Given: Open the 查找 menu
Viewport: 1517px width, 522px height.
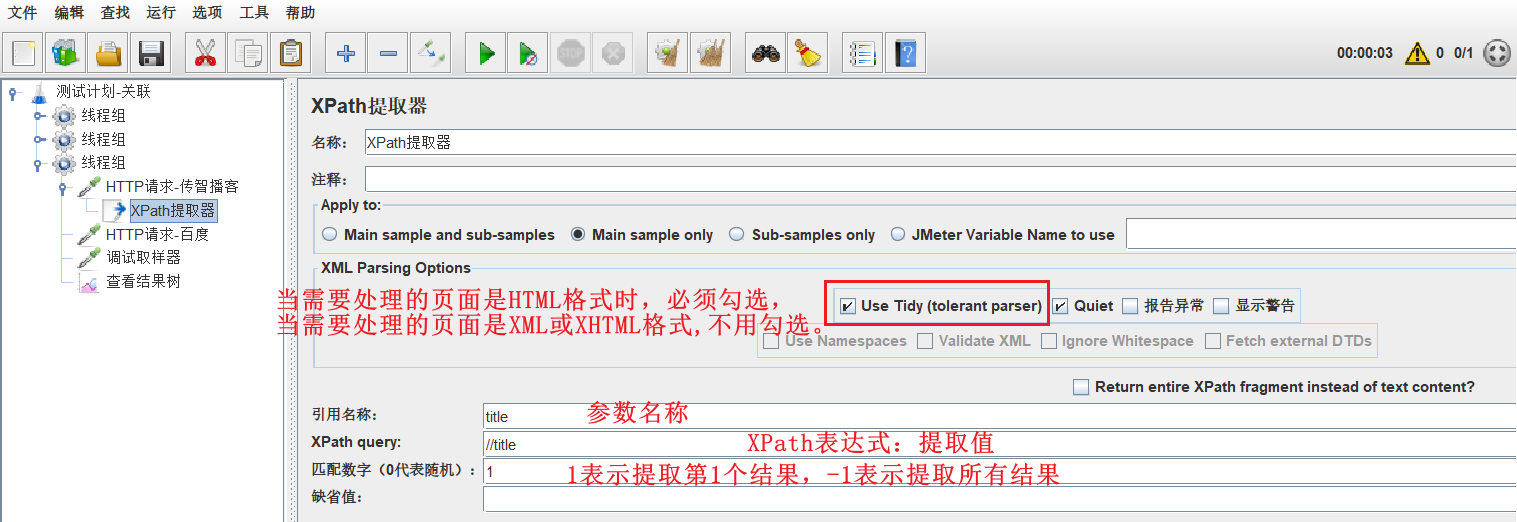Looking at the screenshot, I should (115, 13).
